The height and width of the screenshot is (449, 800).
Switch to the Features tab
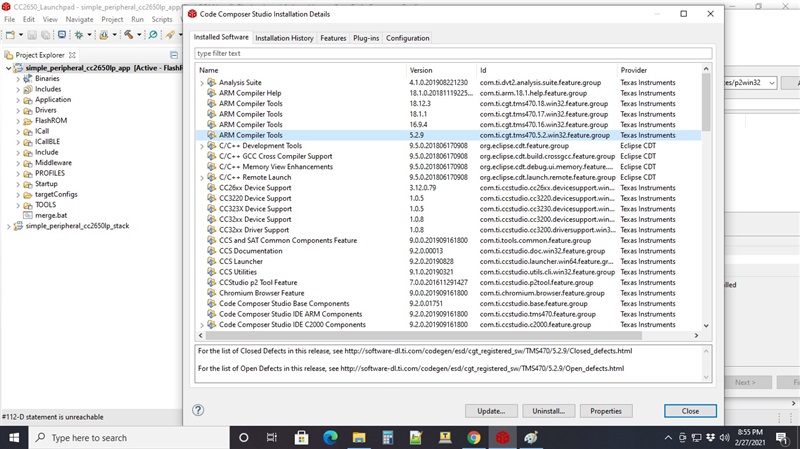(x=333, y=38)
